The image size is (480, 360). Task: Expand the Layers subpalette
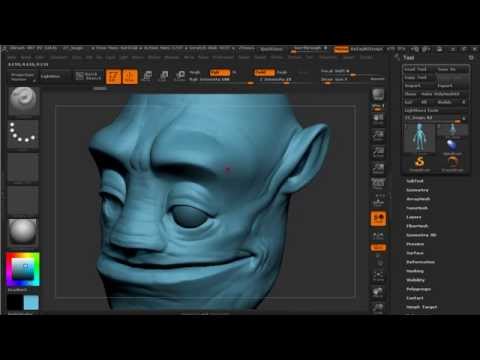pyautogui.click(x=414, y=217)
